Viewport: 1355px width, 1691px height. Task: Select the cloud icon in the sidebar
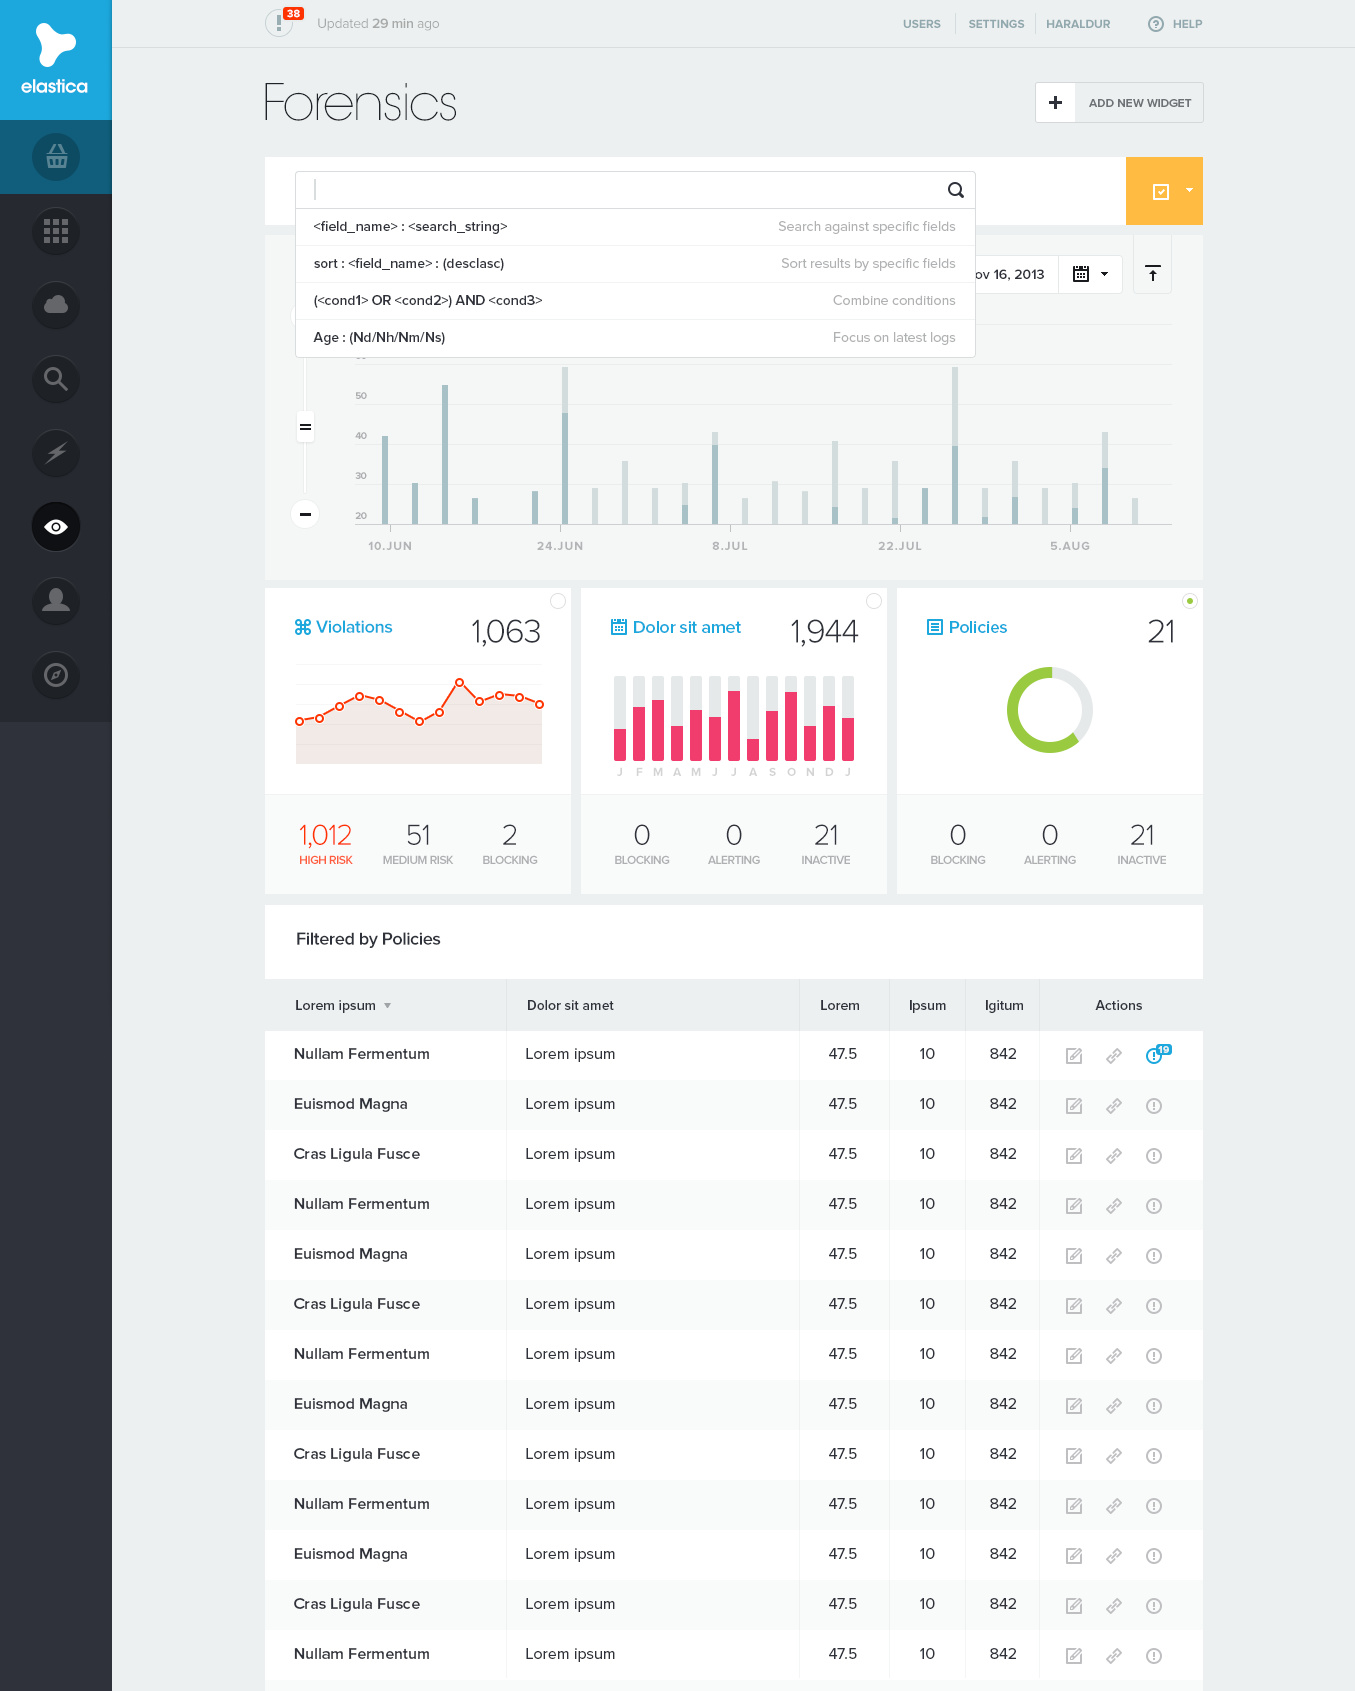(x=56, y=305)
